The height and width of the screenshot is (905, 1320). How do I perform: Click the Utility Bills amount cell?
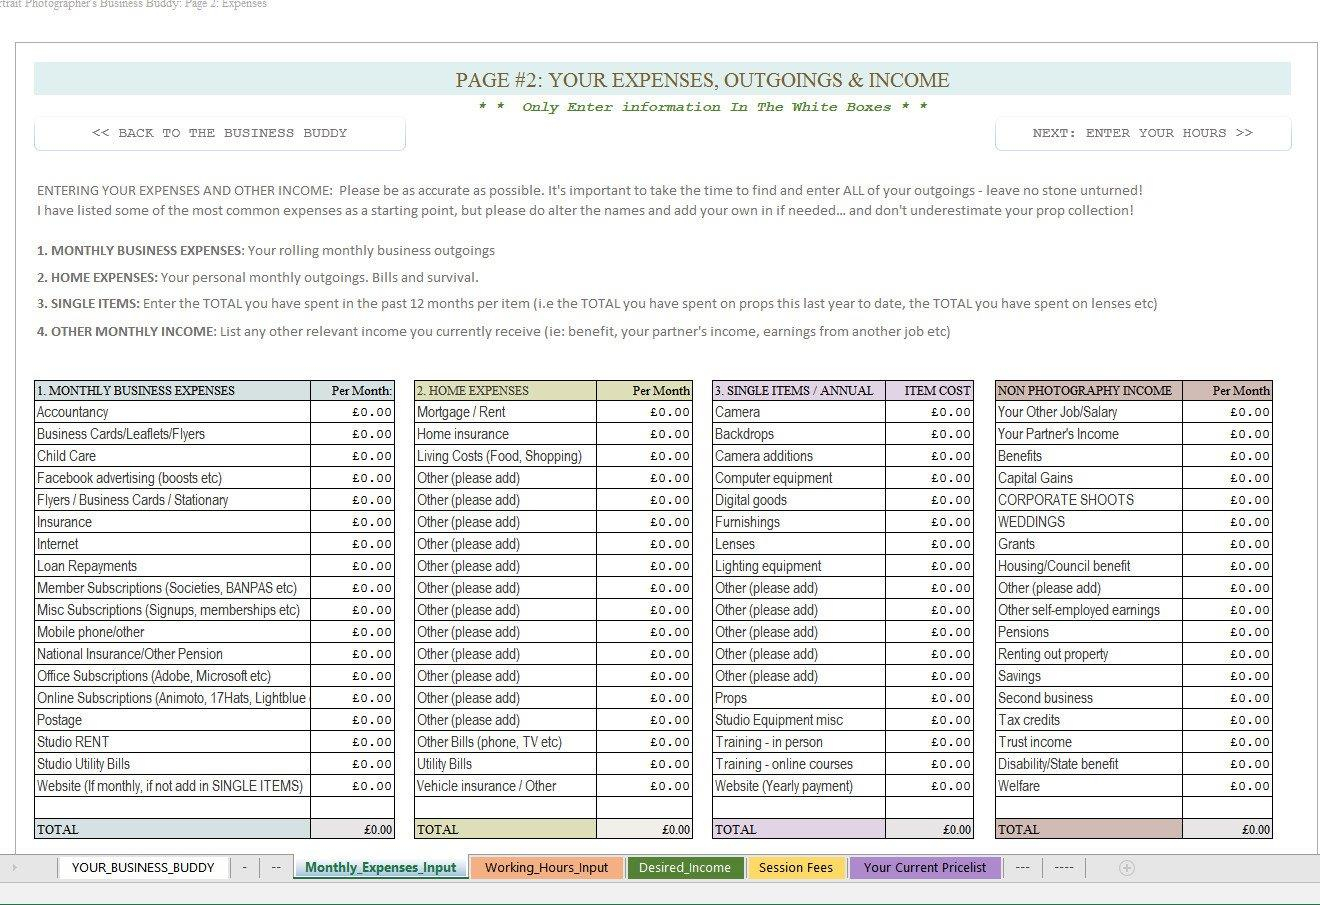point(644,764)
